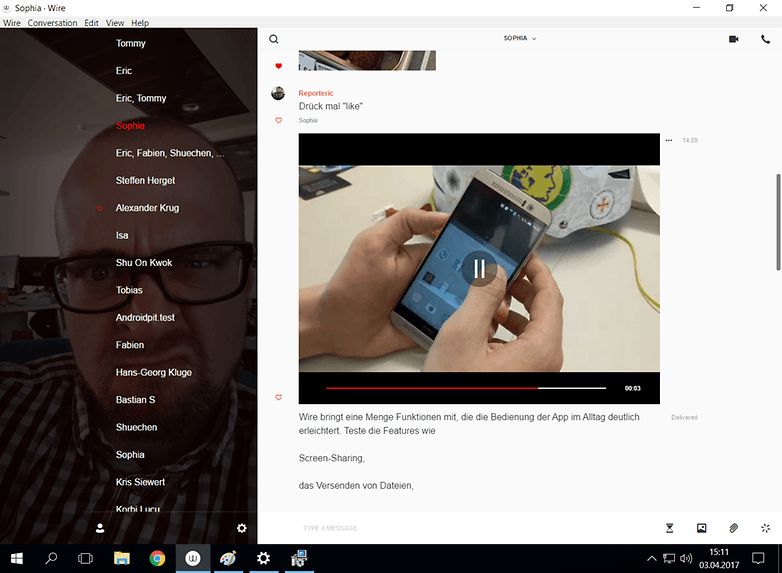
Task: Click Reporteric's avatar in the chat
Action: pos(278,93)
